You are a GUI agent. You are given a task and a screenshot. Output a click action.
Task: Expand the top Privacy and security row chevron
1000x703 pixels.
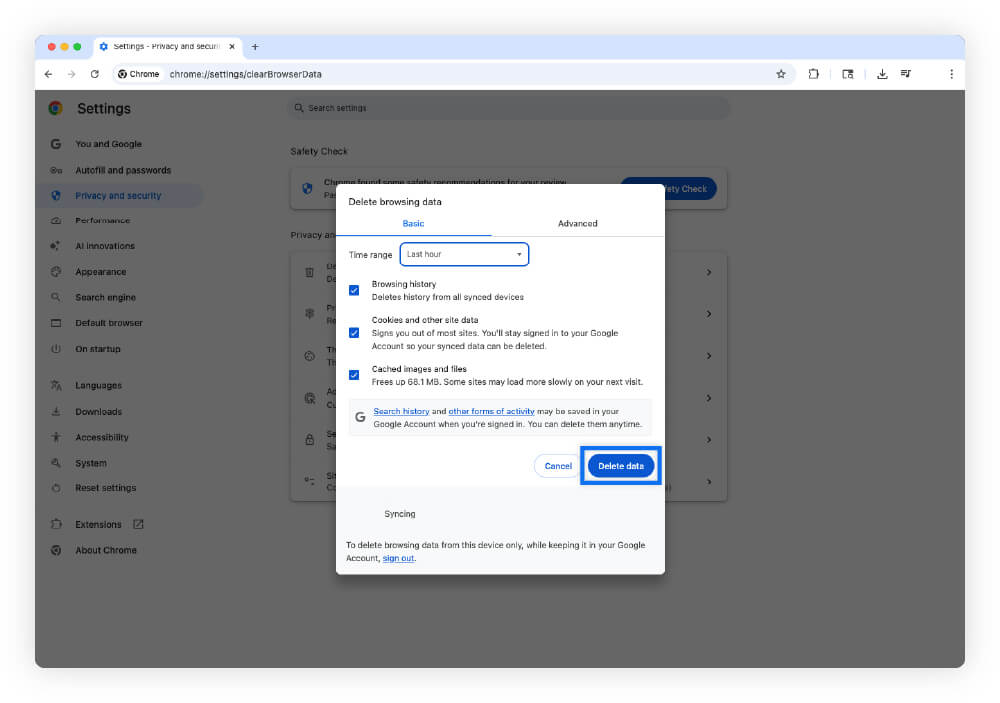point(709,272)
